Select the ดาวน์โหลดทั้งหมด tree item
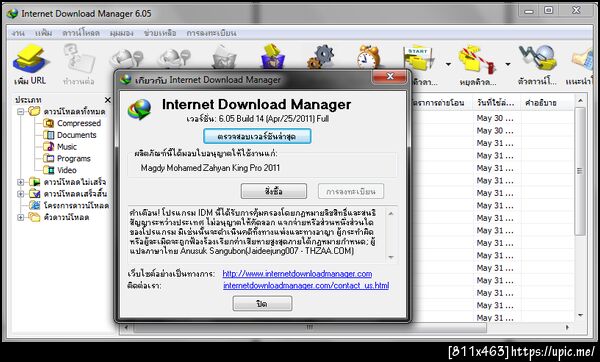600x362 pixels. 74,112
